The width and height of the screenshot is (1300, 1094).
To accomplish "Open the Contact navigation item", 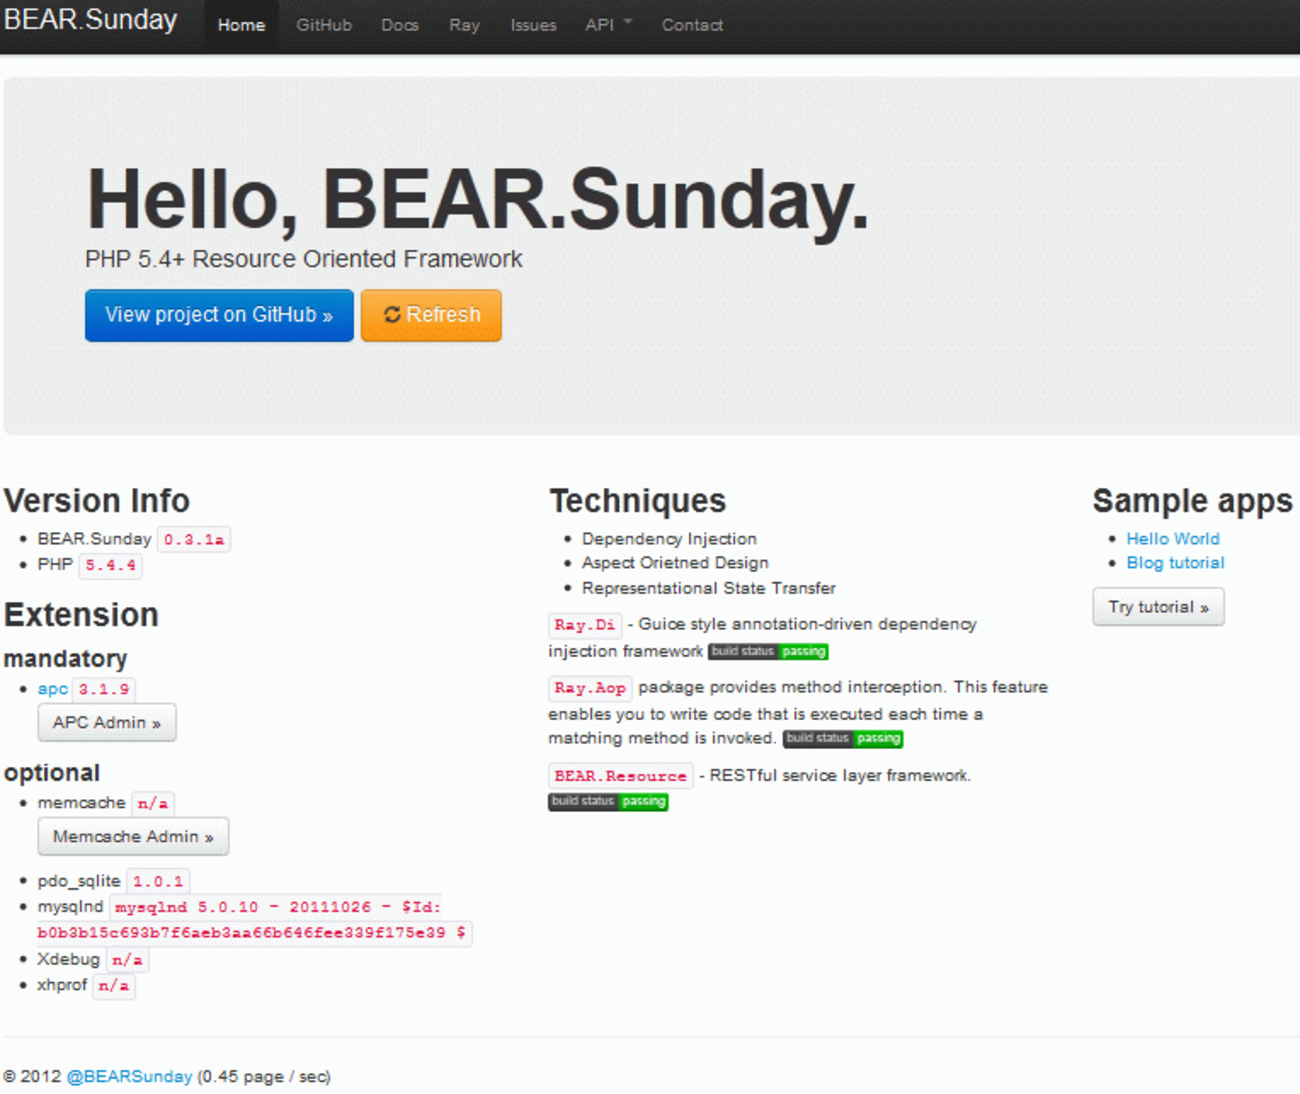I will click(x=692, y=25).
